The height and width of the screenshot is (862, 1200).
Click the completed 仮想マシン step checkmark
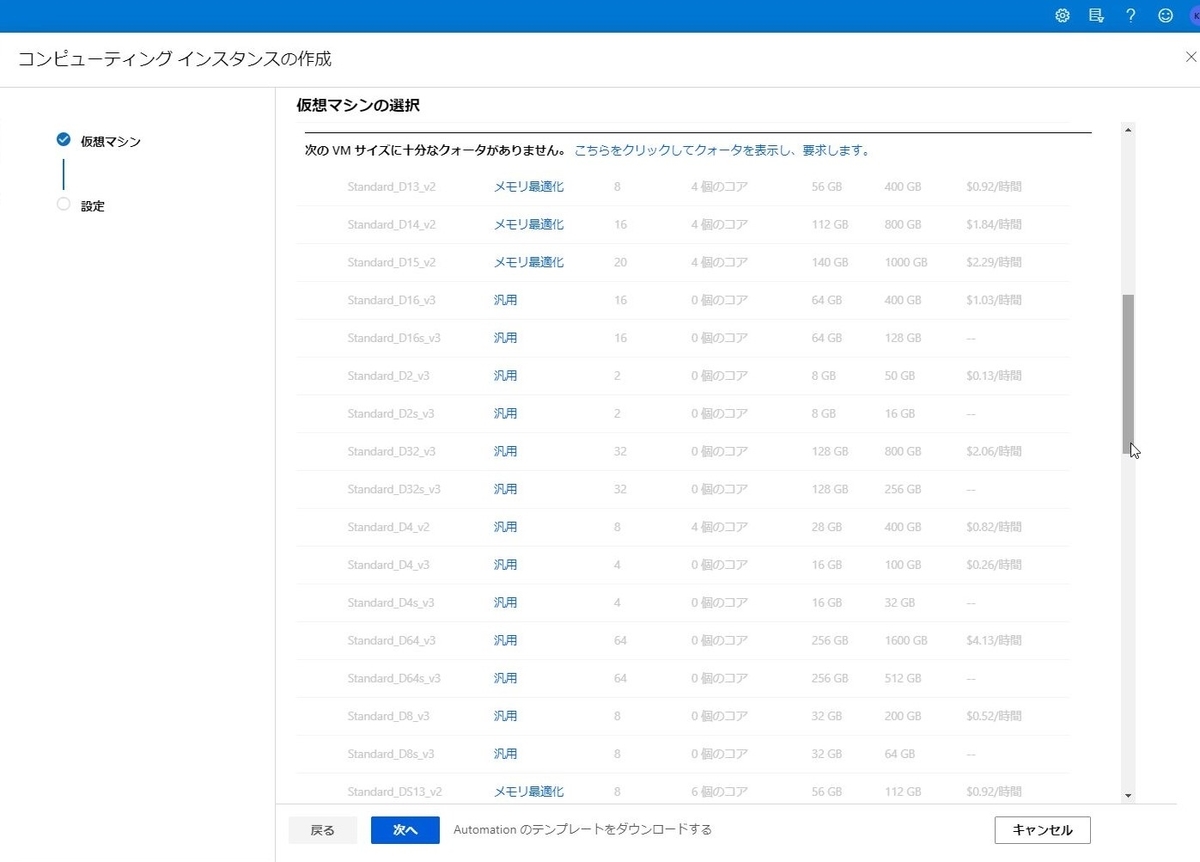click(63, 141)
